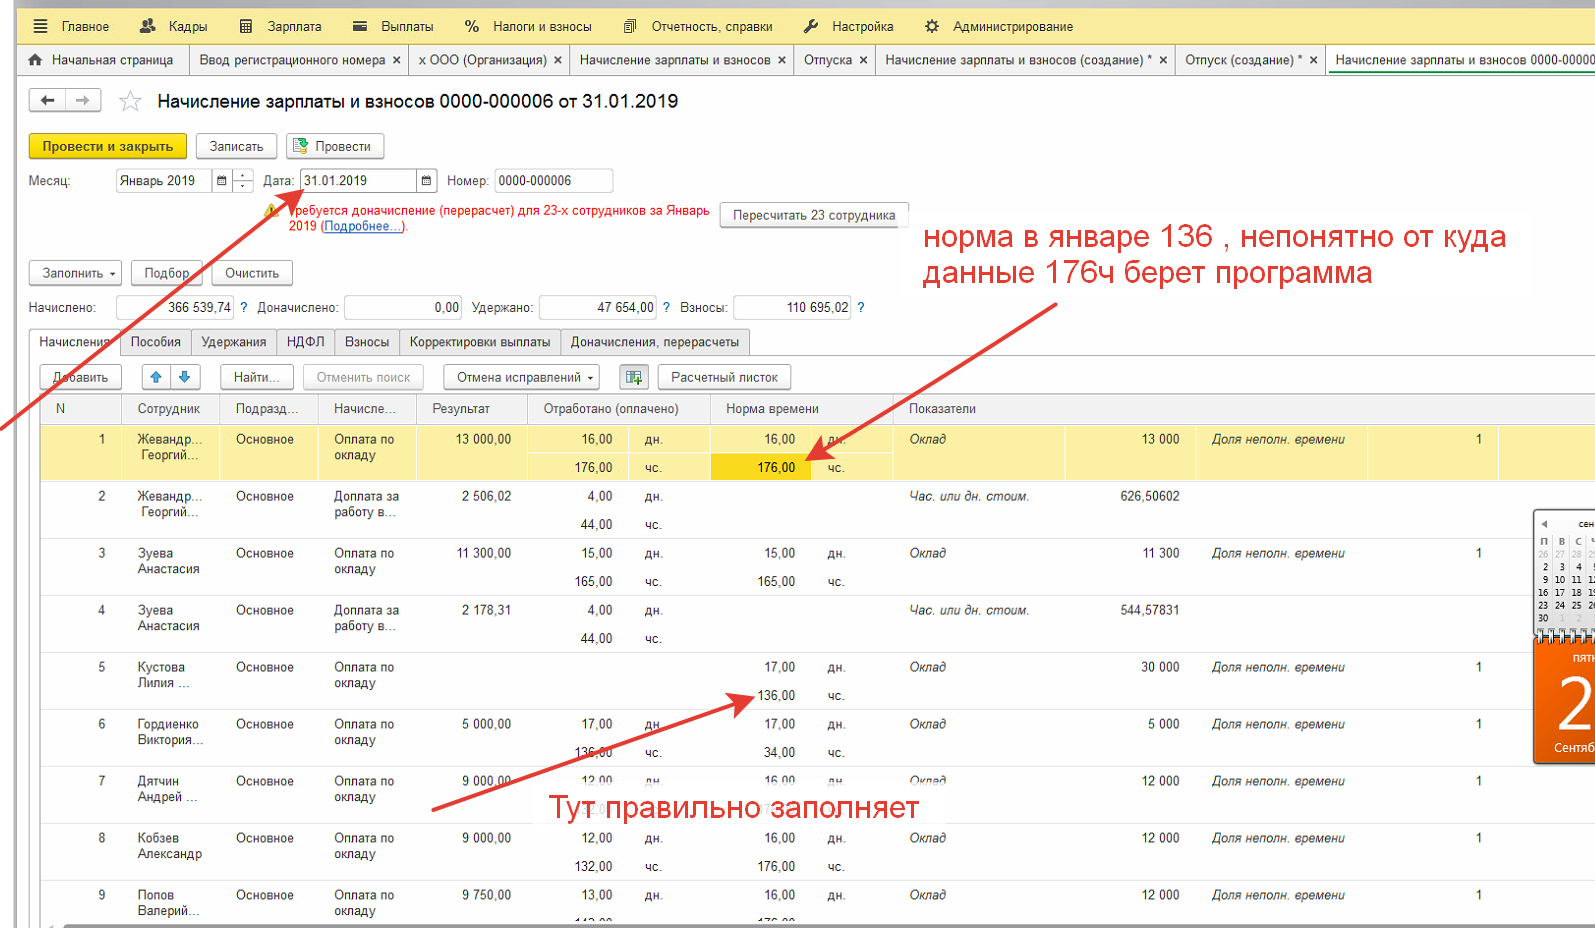
Task: Open calendar picker for Месяц field
Action: point(221,181)
